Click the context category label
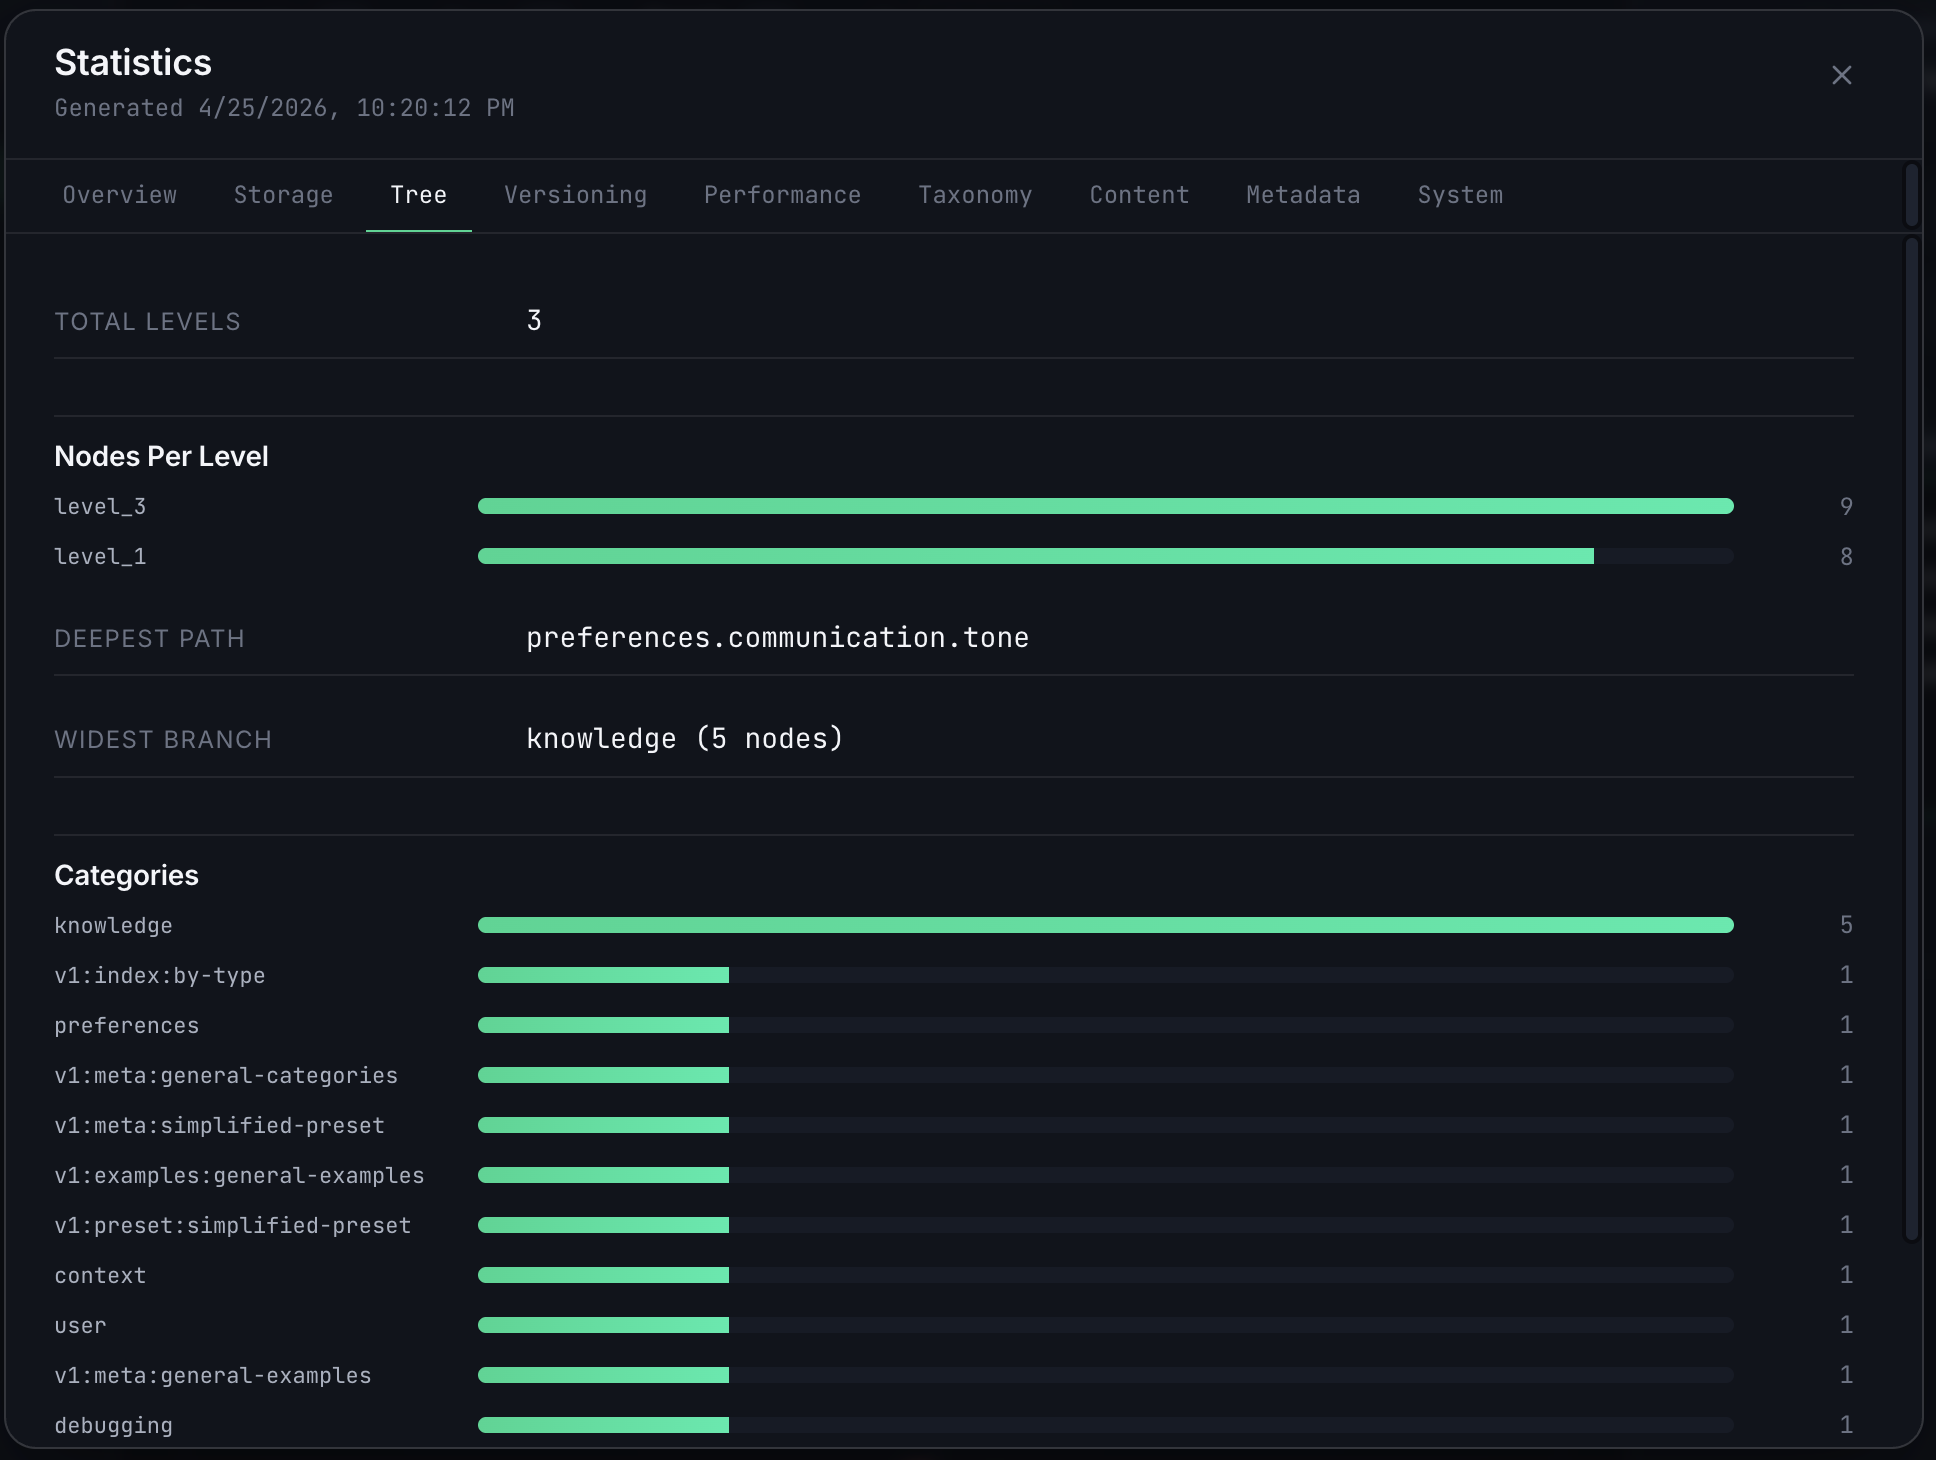The image size is (1936, 1460). 100,1276
